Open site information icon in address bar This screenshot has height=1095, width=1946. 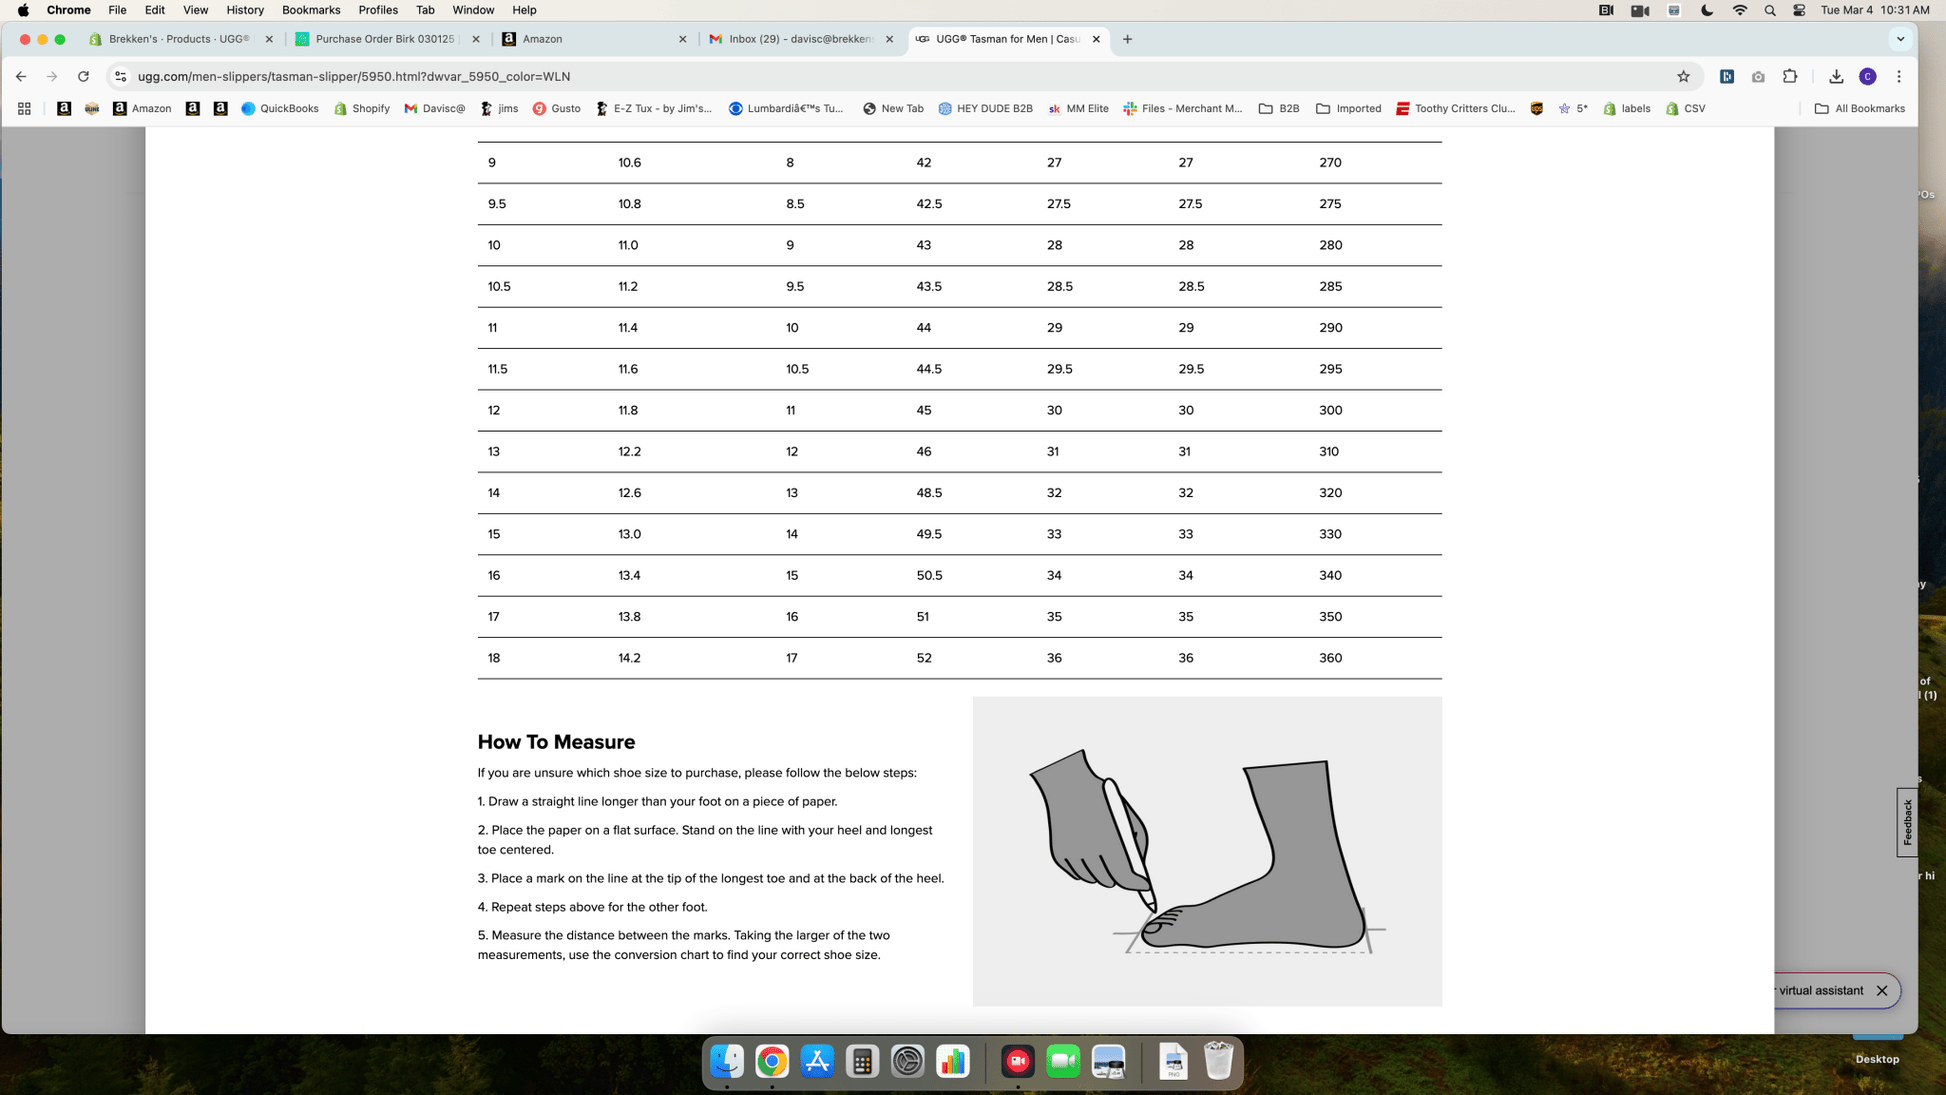click(120, 76)
